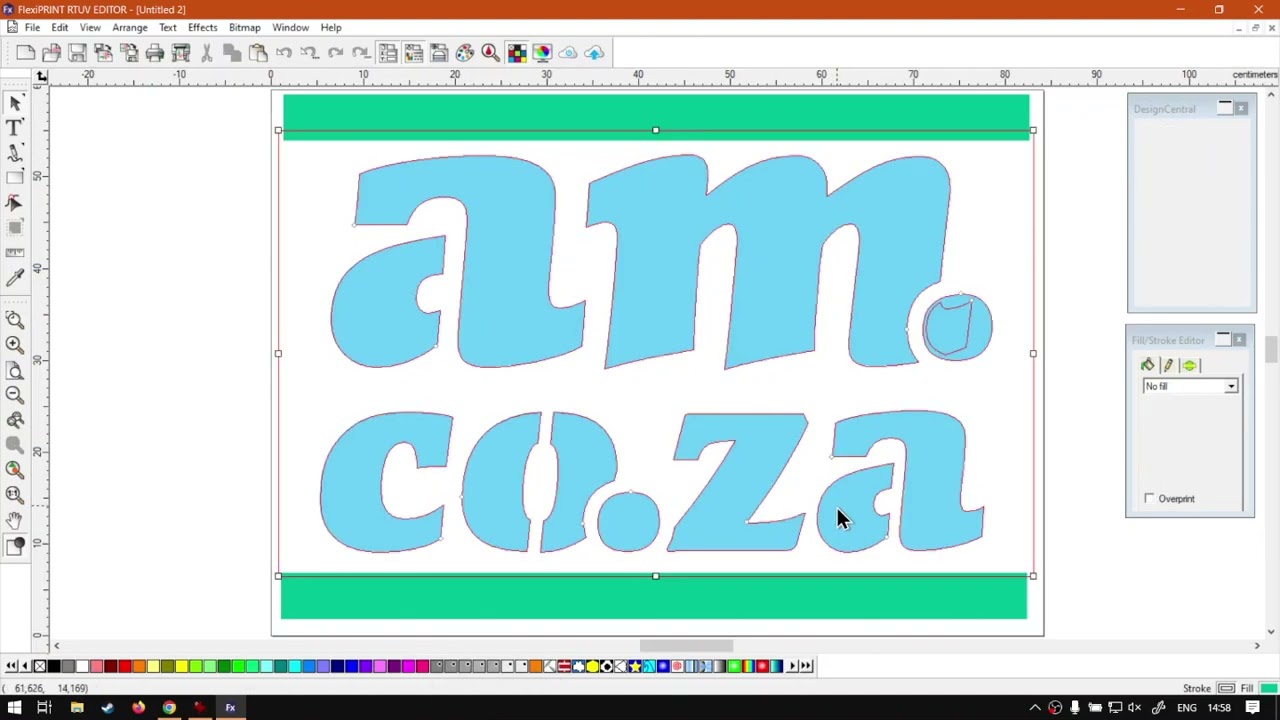Create a new document from toolbar
The width and height of the screenshot is (1280, 720).
click(x=26, y=53)
